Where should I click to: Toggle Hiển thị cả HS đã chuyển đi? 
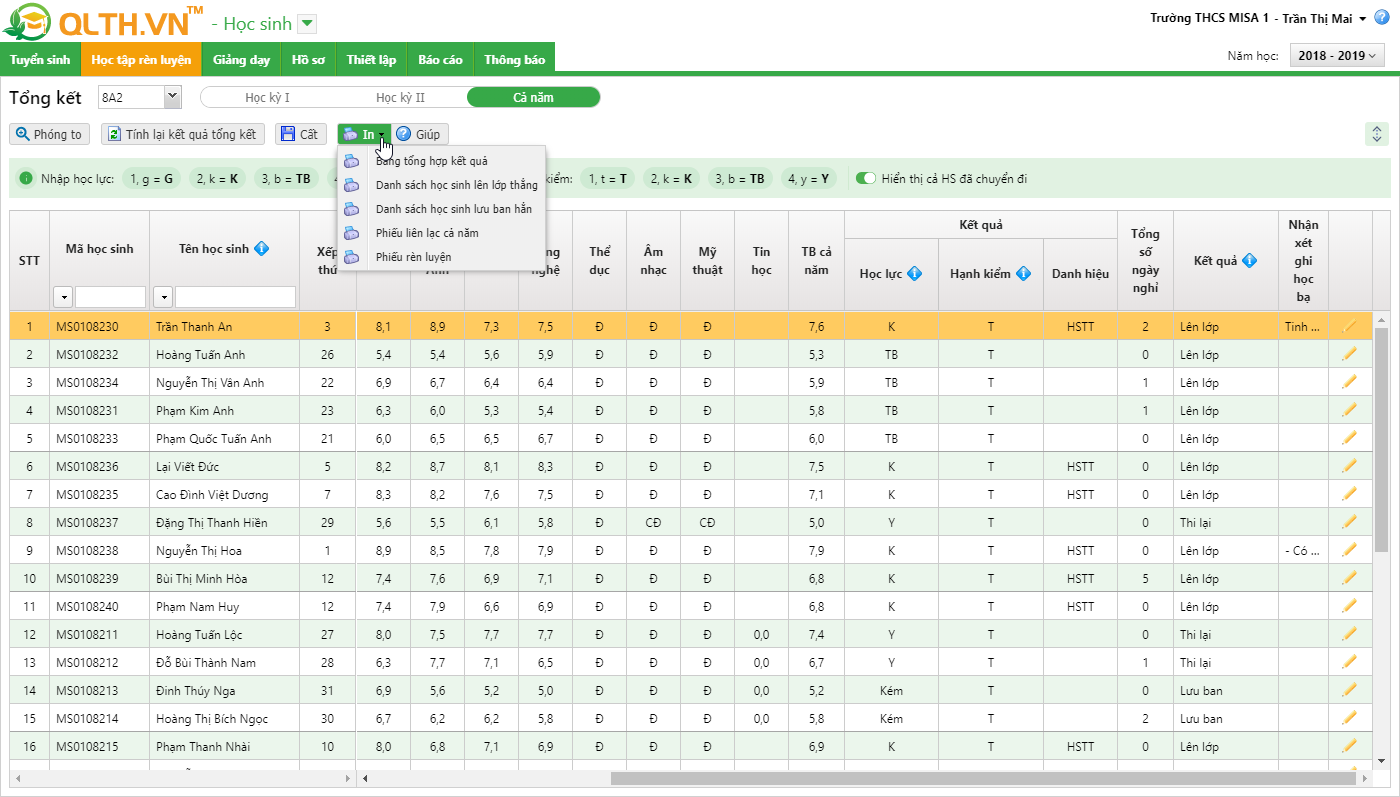[x=866, y=179]
